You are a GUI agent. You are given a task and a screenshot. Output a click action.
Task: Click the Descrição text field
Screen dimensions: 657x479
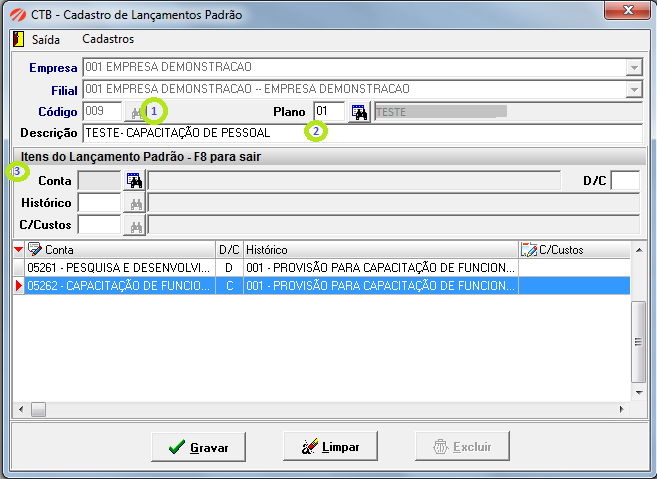coord(362,133)
